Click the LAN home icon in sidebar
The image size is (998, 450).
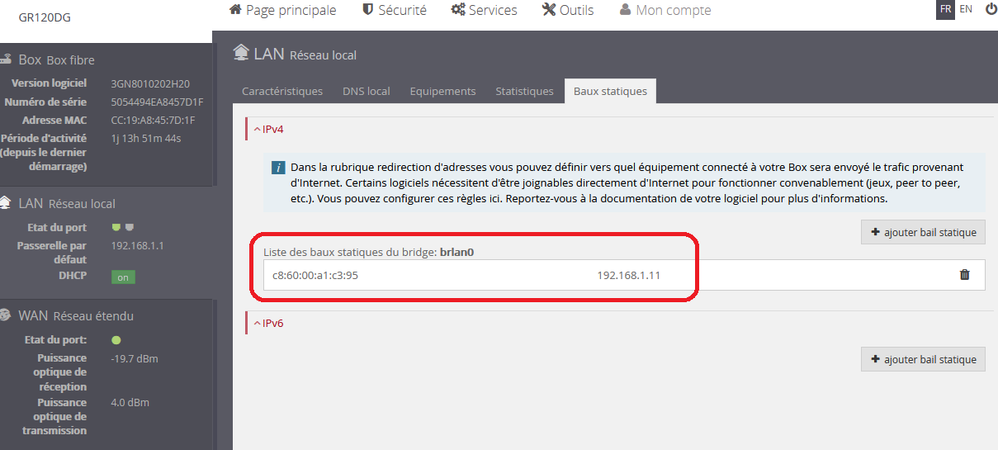click(5, 203)
